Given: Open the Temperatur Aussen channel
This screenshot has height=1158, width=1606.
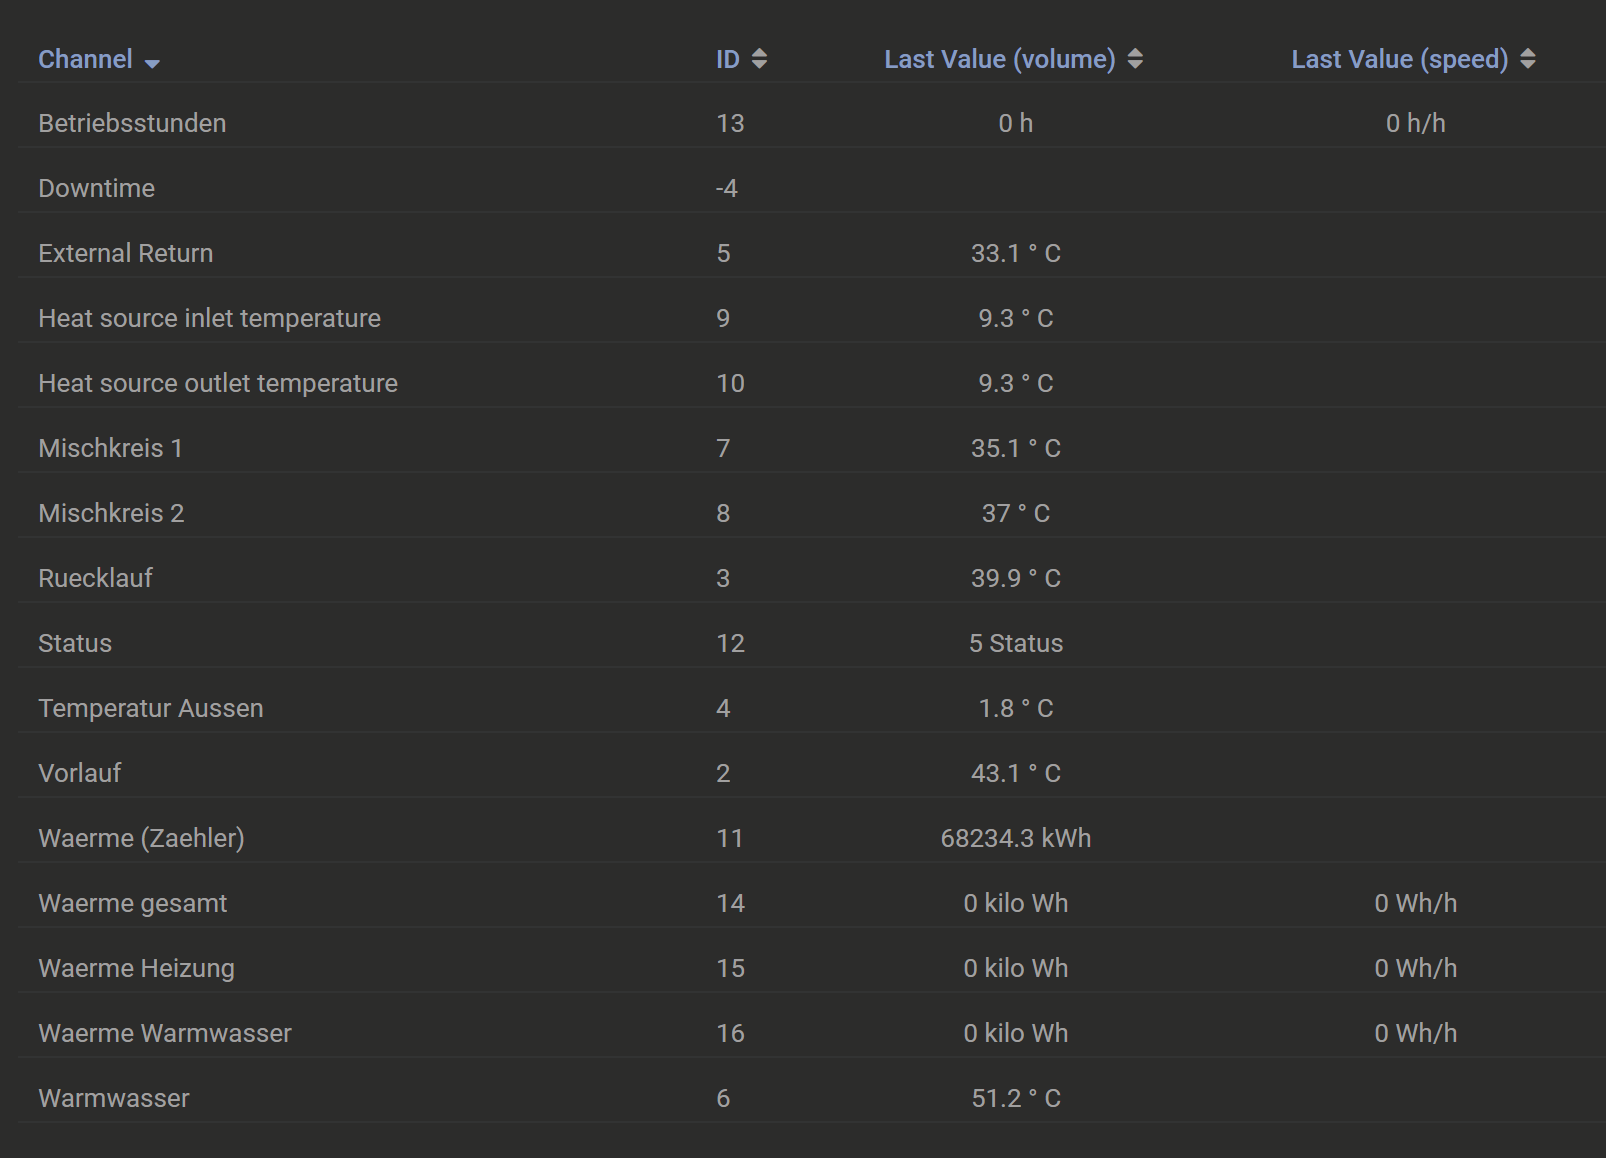Looking at the screenshot, I should 150,708.
